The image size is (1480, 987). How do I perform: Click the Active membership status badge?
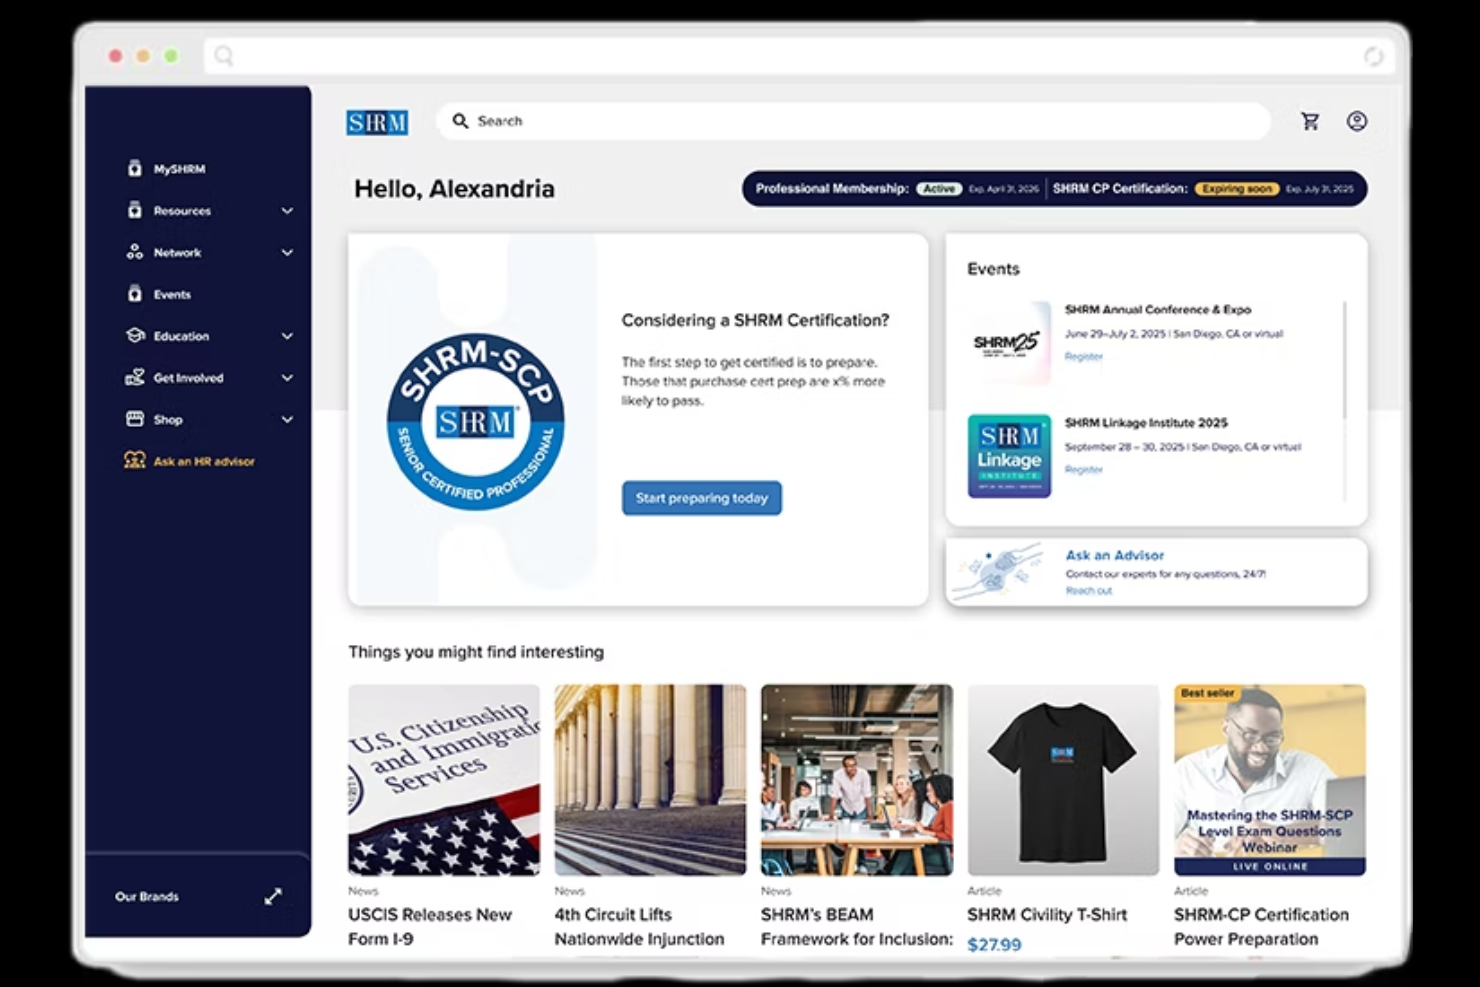(x=939, y=188)
